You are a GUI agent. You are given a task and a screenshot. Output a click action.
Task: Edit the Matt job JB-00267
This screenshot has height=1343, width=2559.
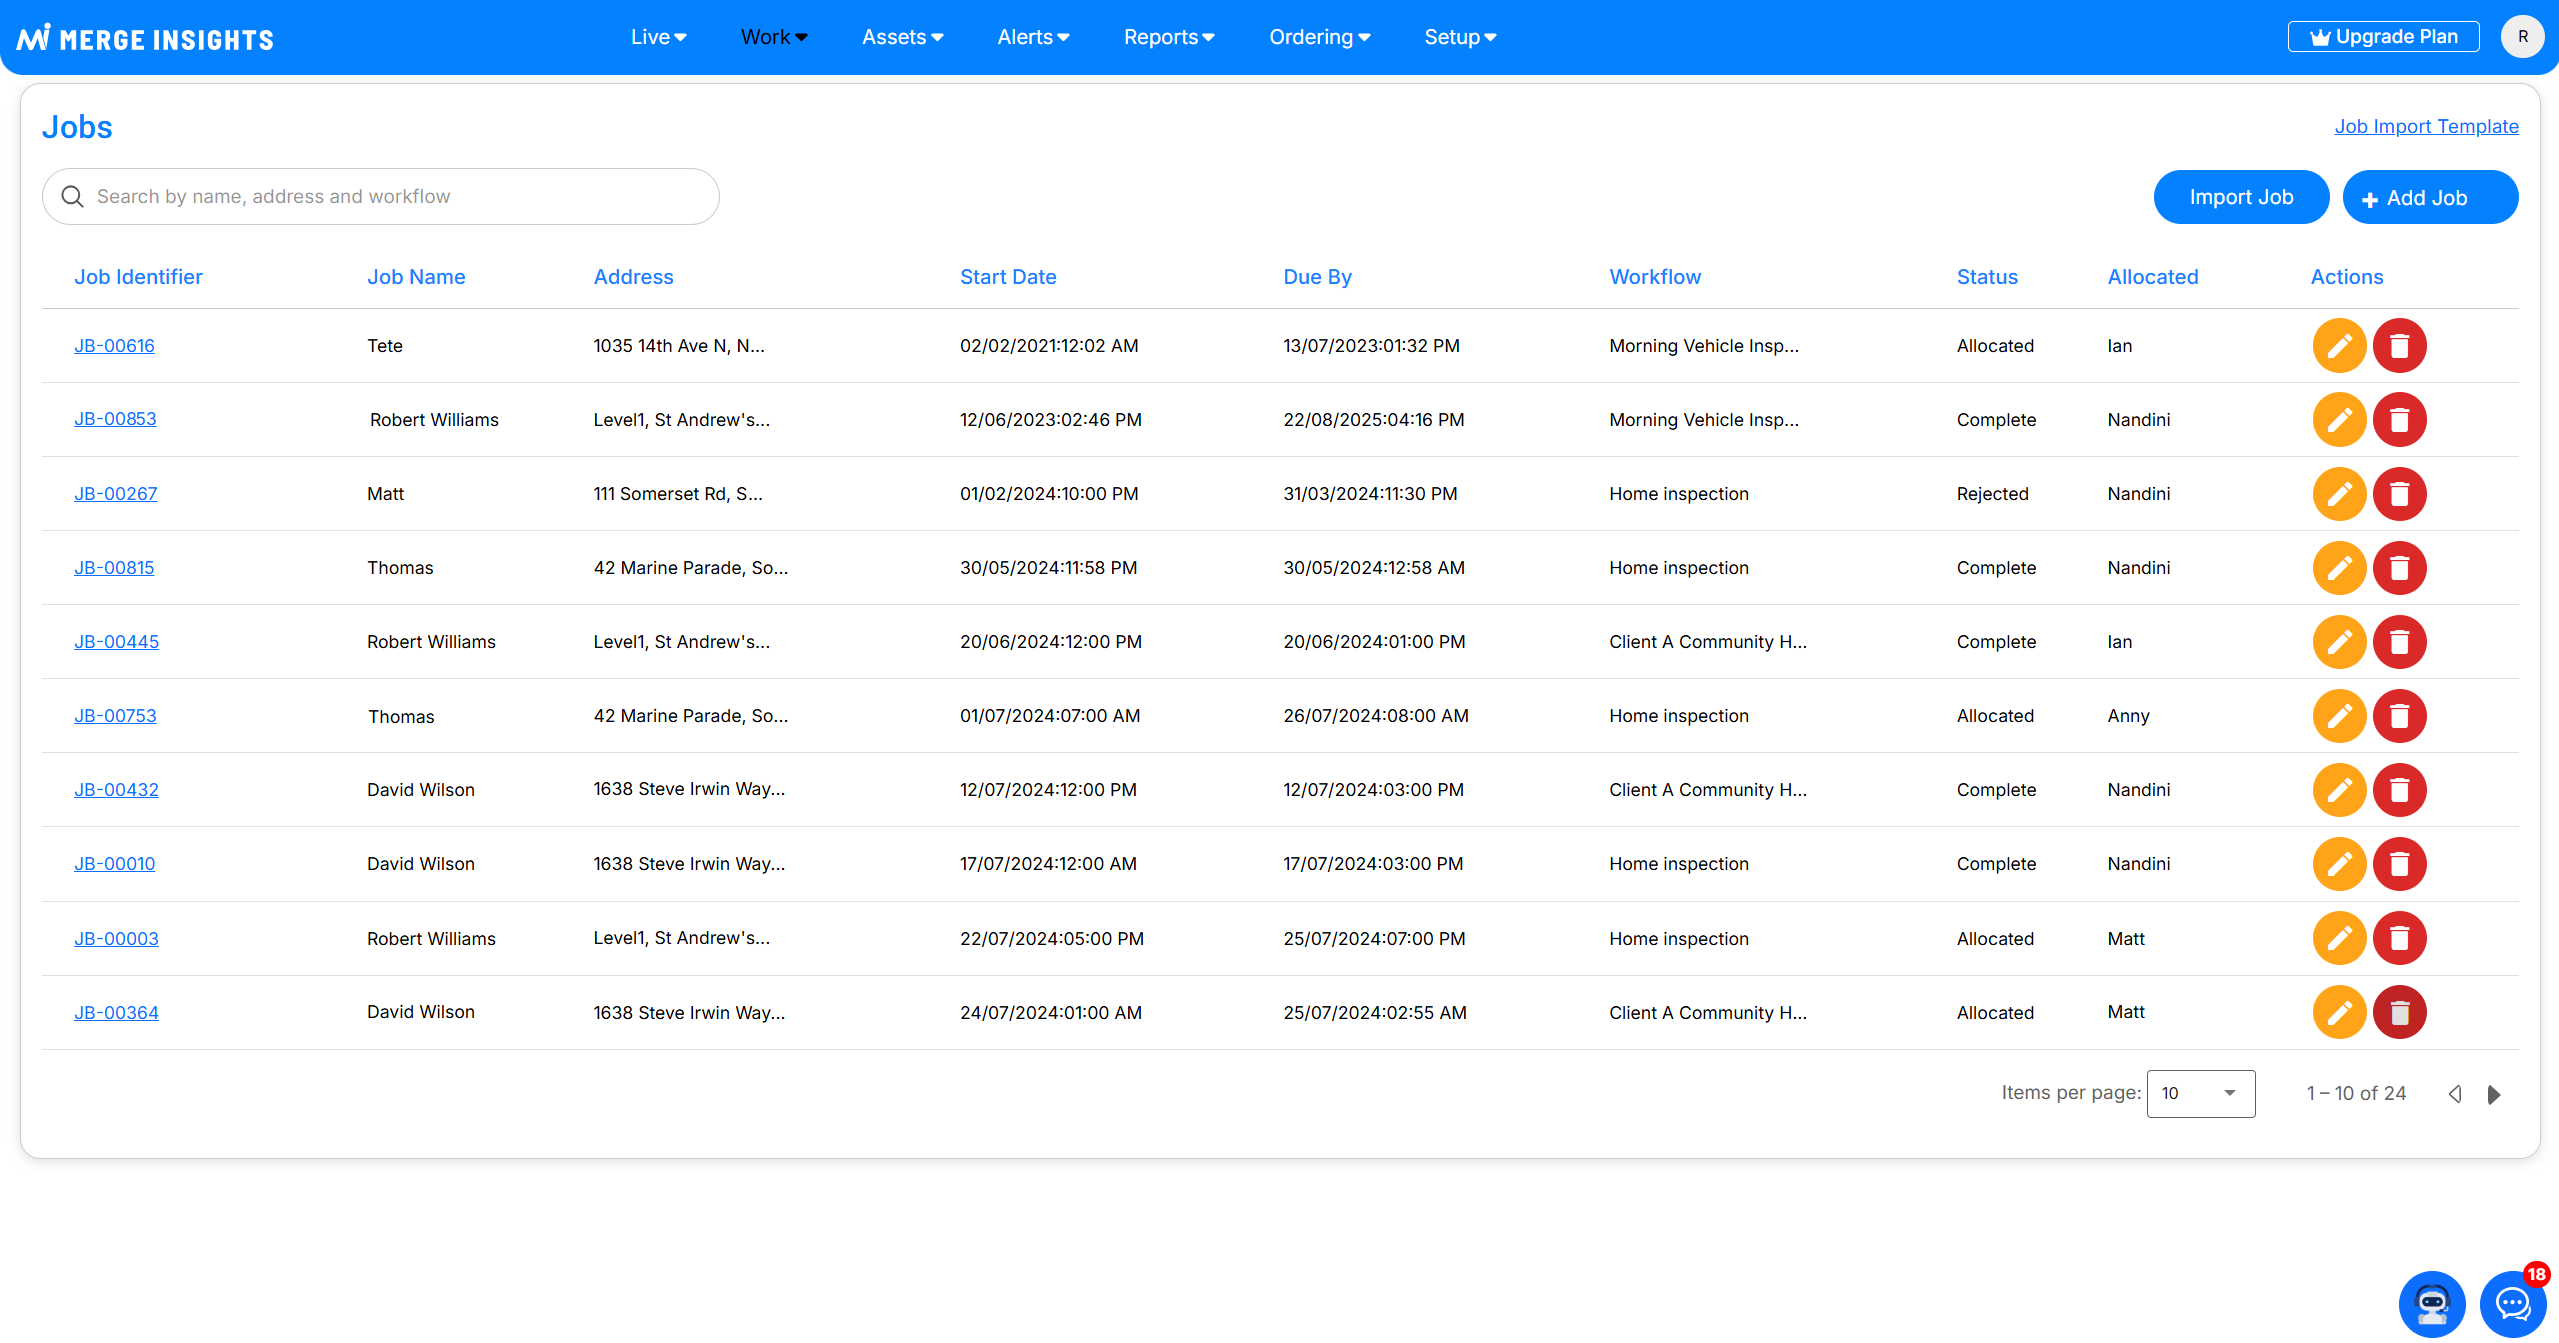[2338, 494]
